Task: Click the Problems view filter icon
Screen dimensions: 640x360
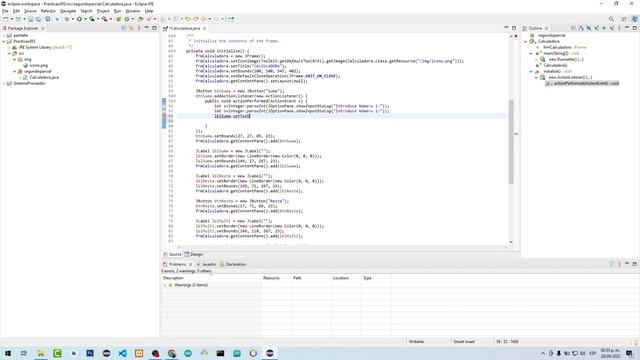Action: click(611, 264)
